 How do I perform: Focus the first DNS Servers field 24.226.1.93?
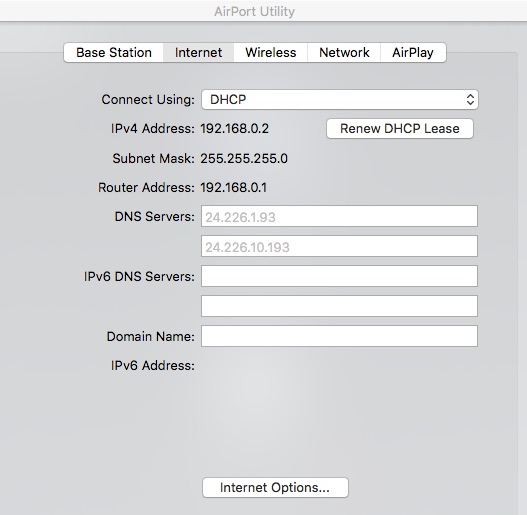click(339, 216)
